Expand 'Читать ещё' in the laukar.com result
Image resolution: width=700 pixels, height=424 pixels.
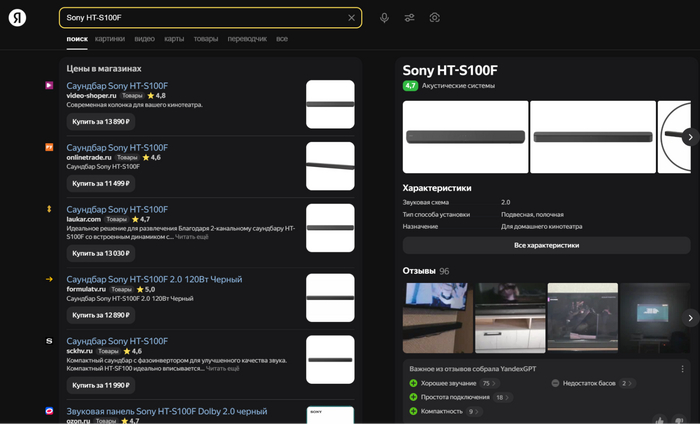(194, 237)
